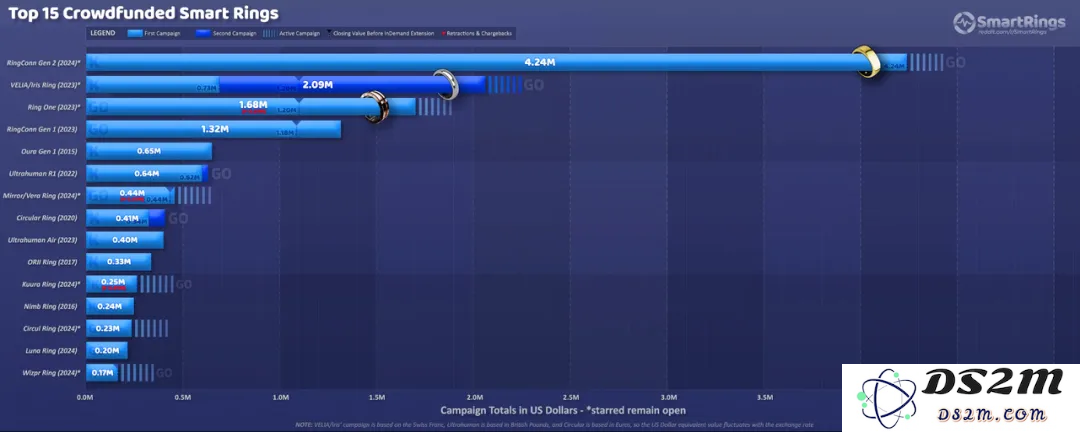Click the 'Kuura Ring (2024)*' row label
1080x432 pixels.
pyautogui.click(x=51, y=284)
